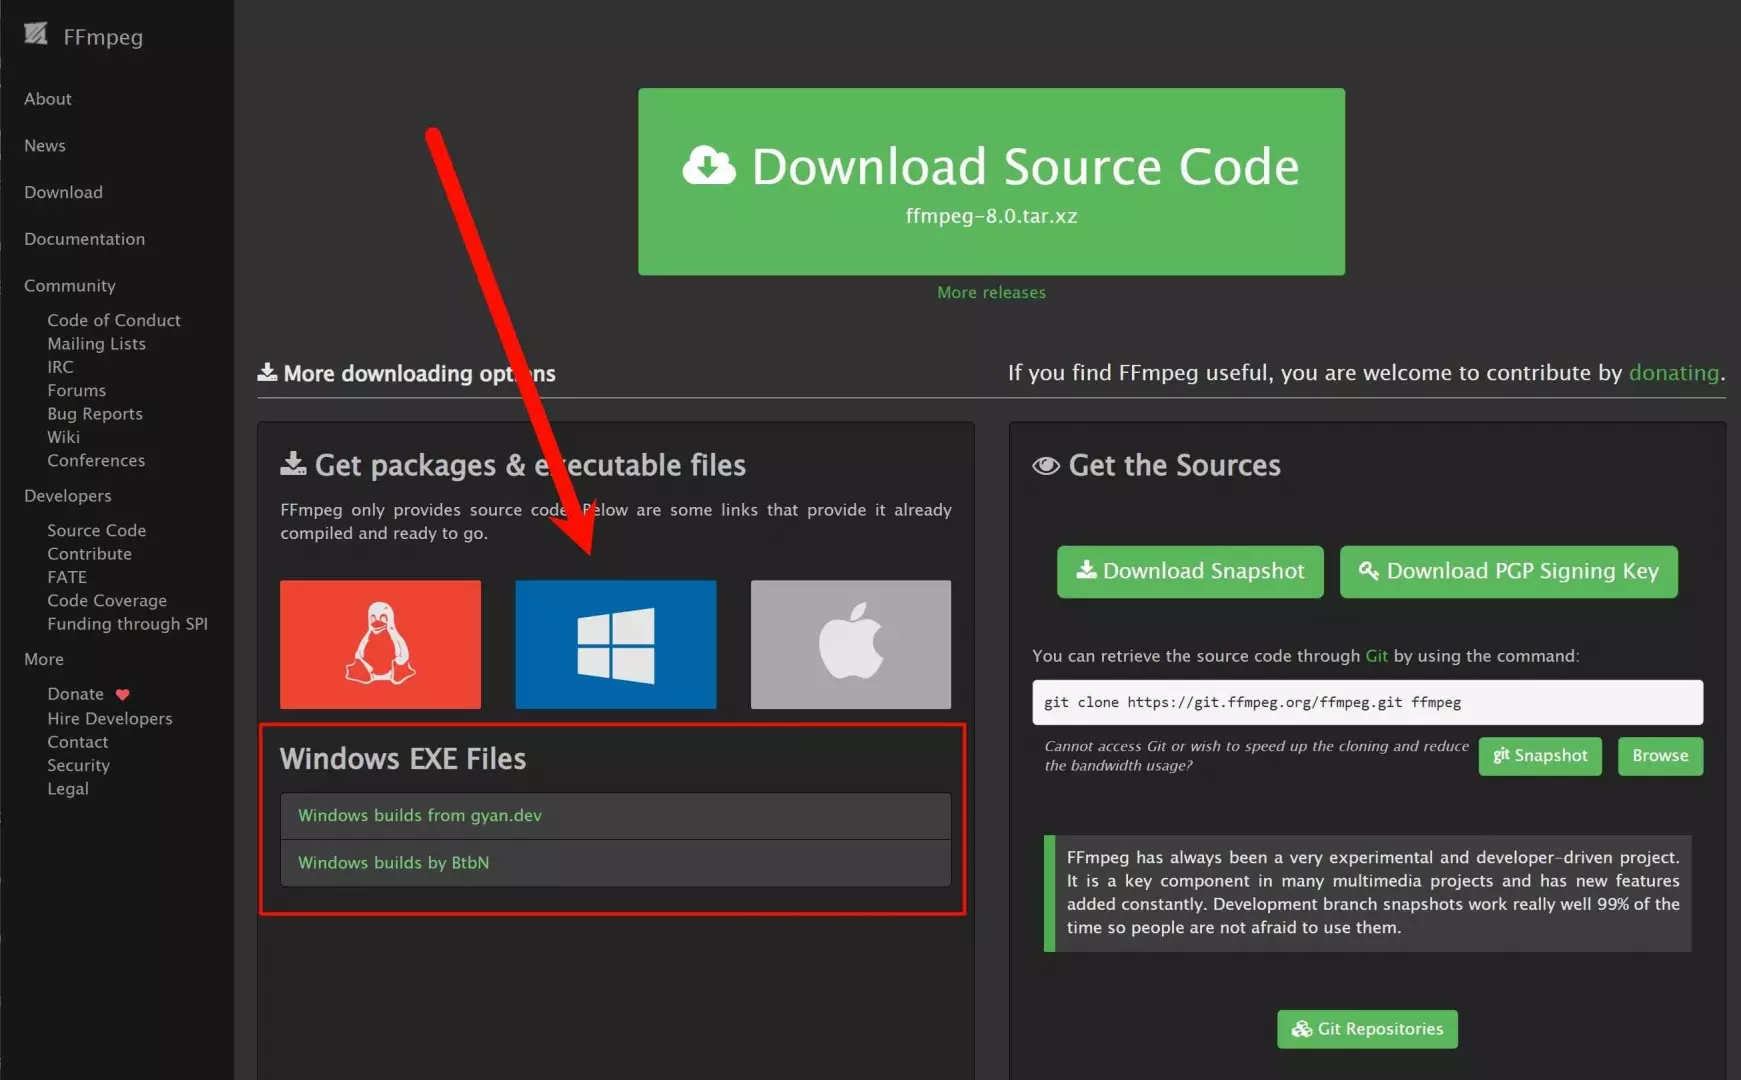
Task: Open the IRC link
Action: (60, 367)
